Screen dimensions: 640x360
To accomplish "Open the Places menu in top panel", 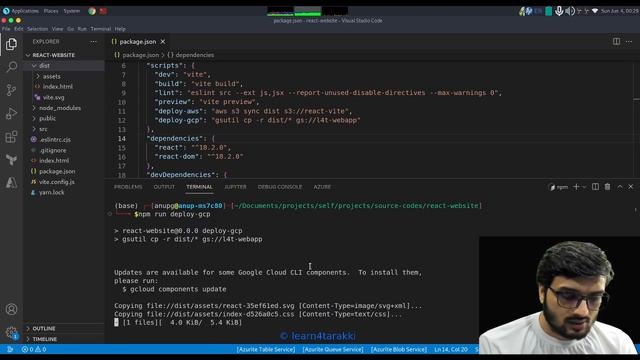I will [x=51, y=11].
